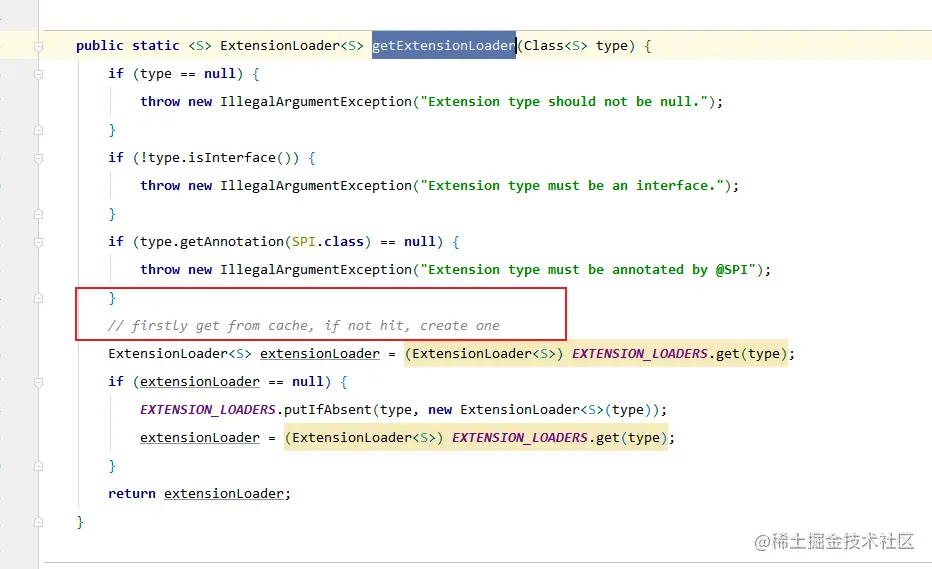Click the string "Extension type must be an interface."
The image size is (932, 569).
(x=572, y=186)
